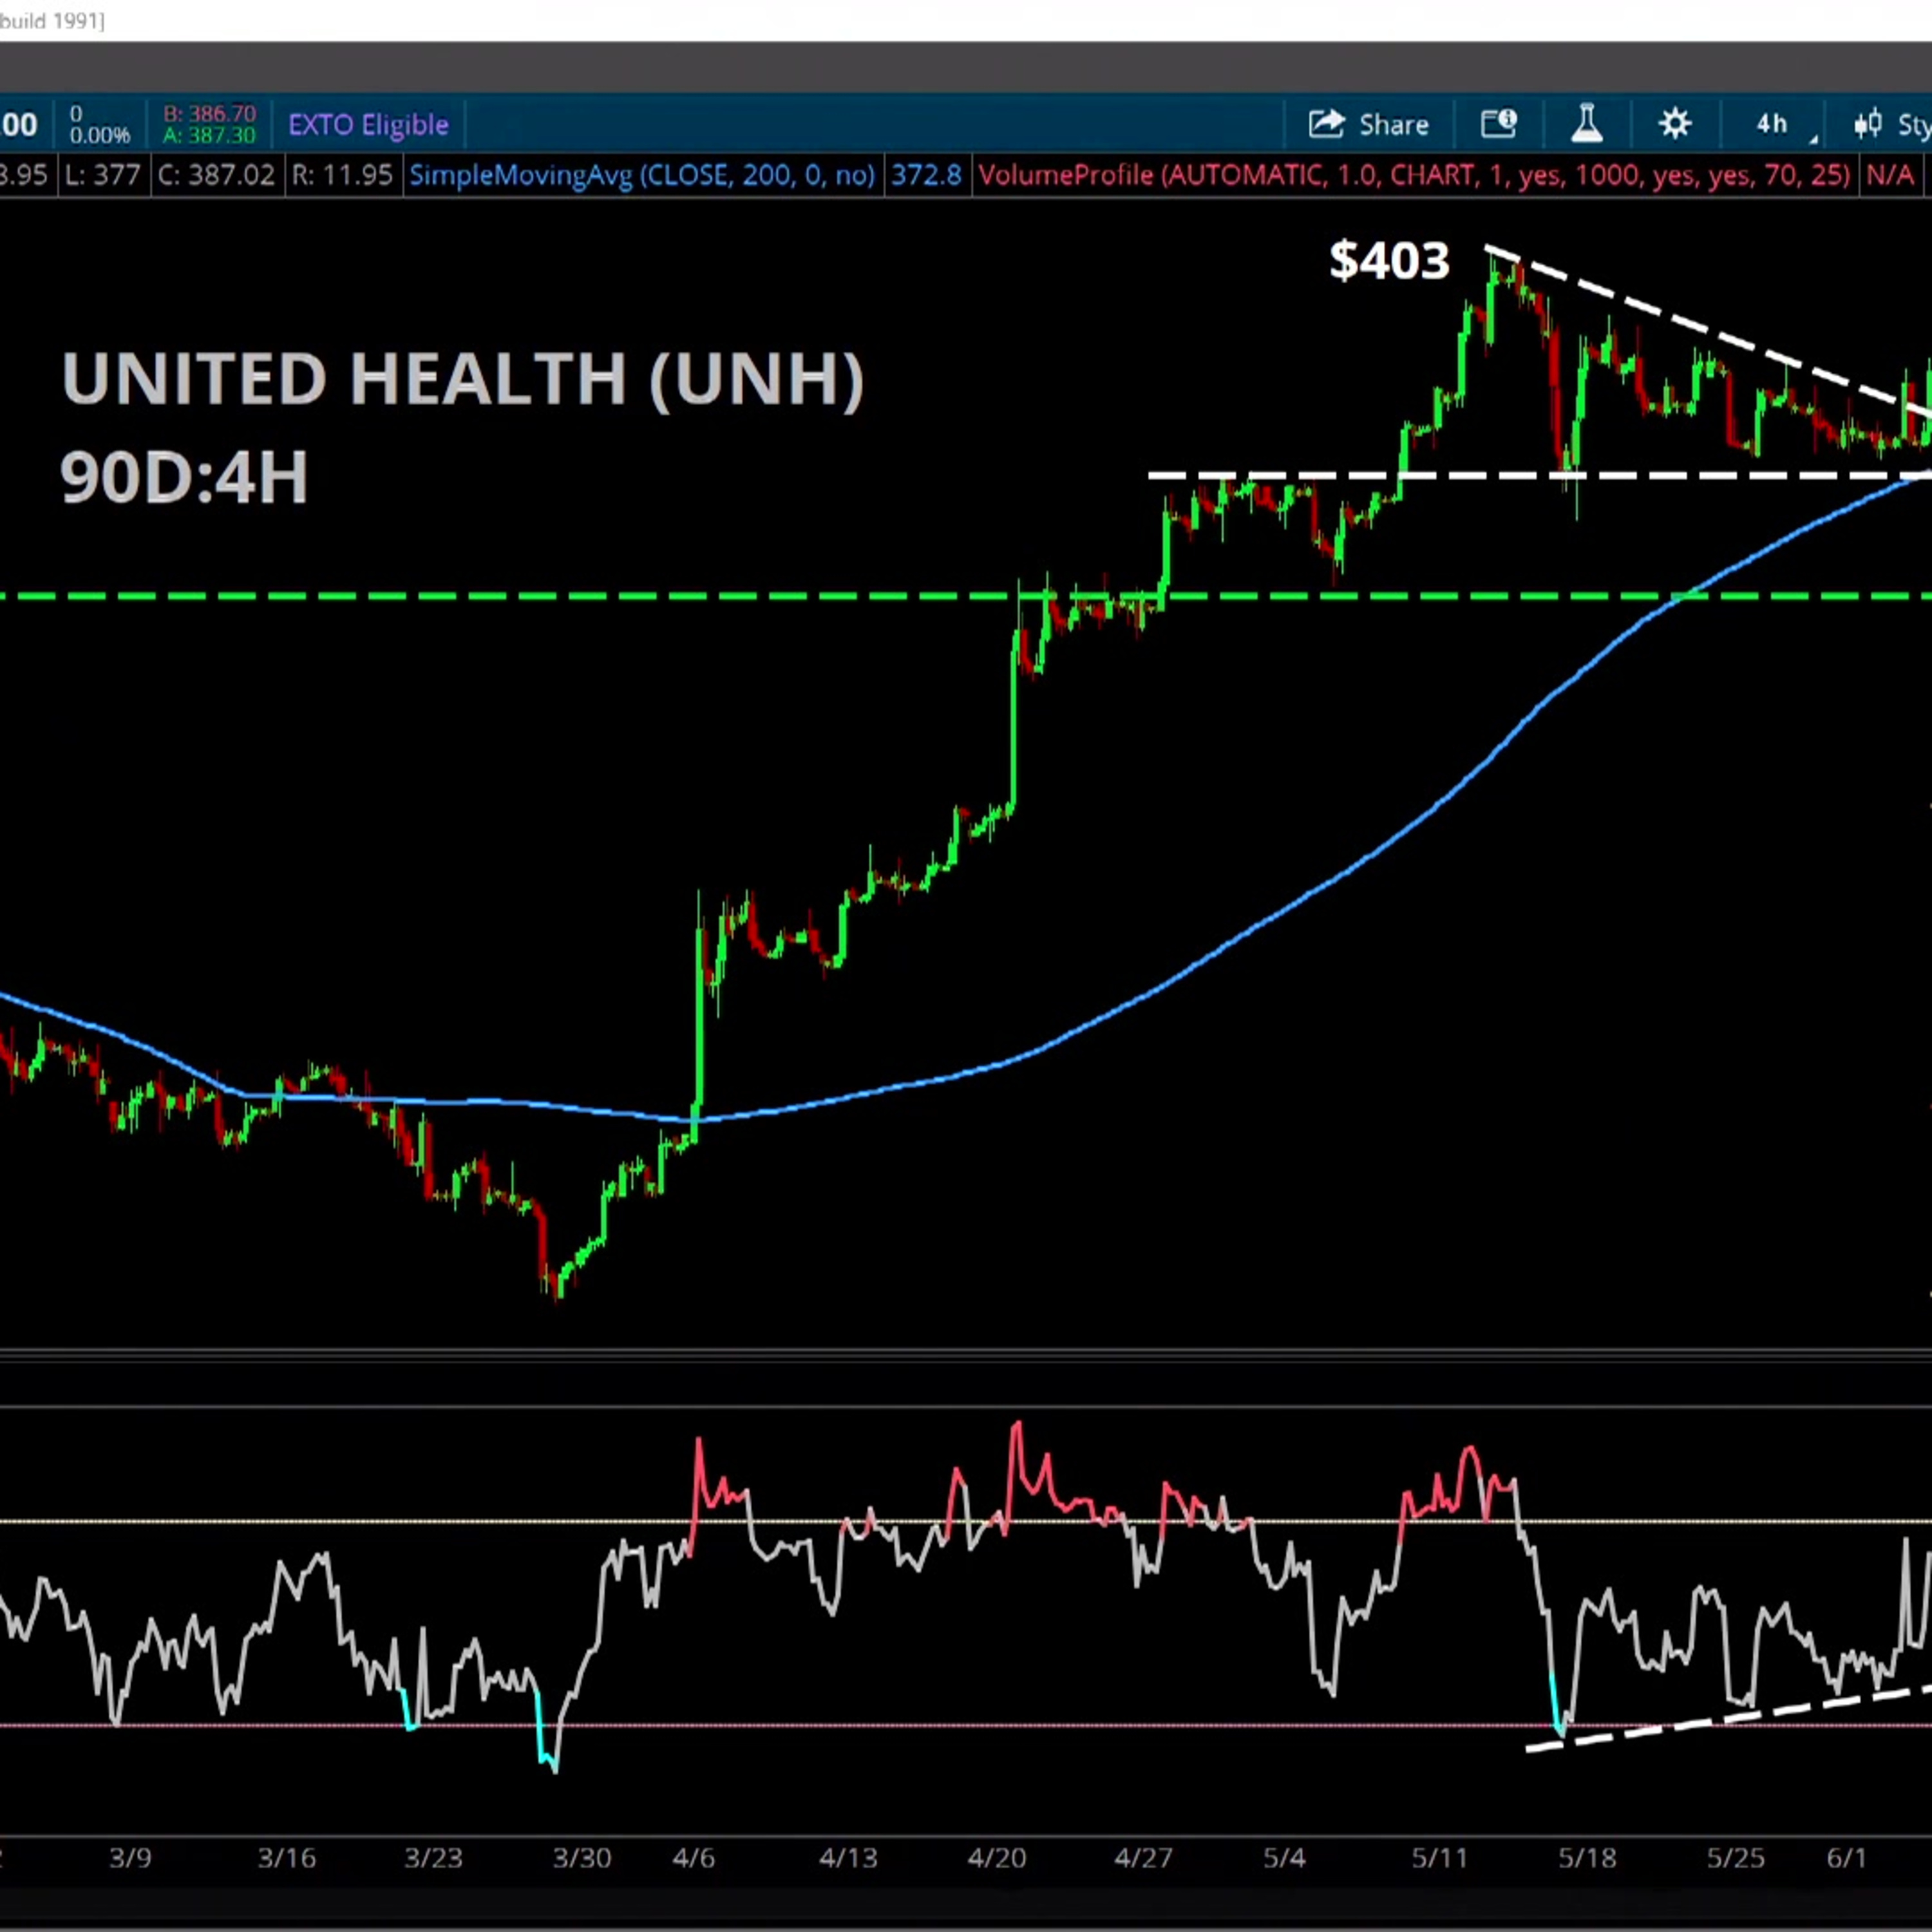Click the 4/20 date on time axis
This screenshot has height=1932, width=1932.
click(x=996, y=1858)
